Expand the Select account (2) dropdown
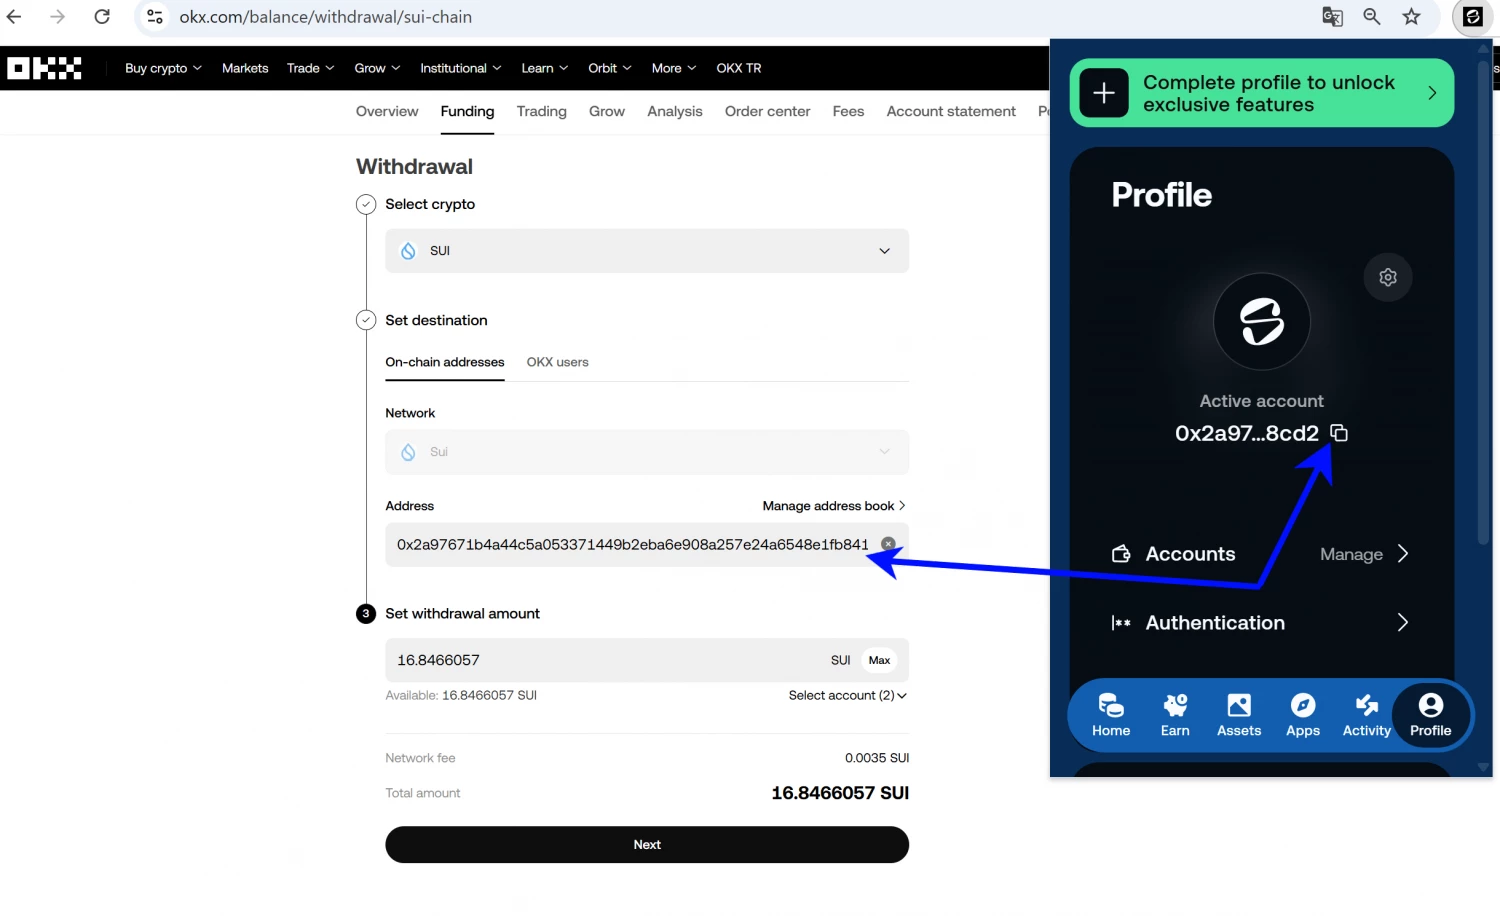The height and width of the screenshot is (916, 1500). click(848, 695)
